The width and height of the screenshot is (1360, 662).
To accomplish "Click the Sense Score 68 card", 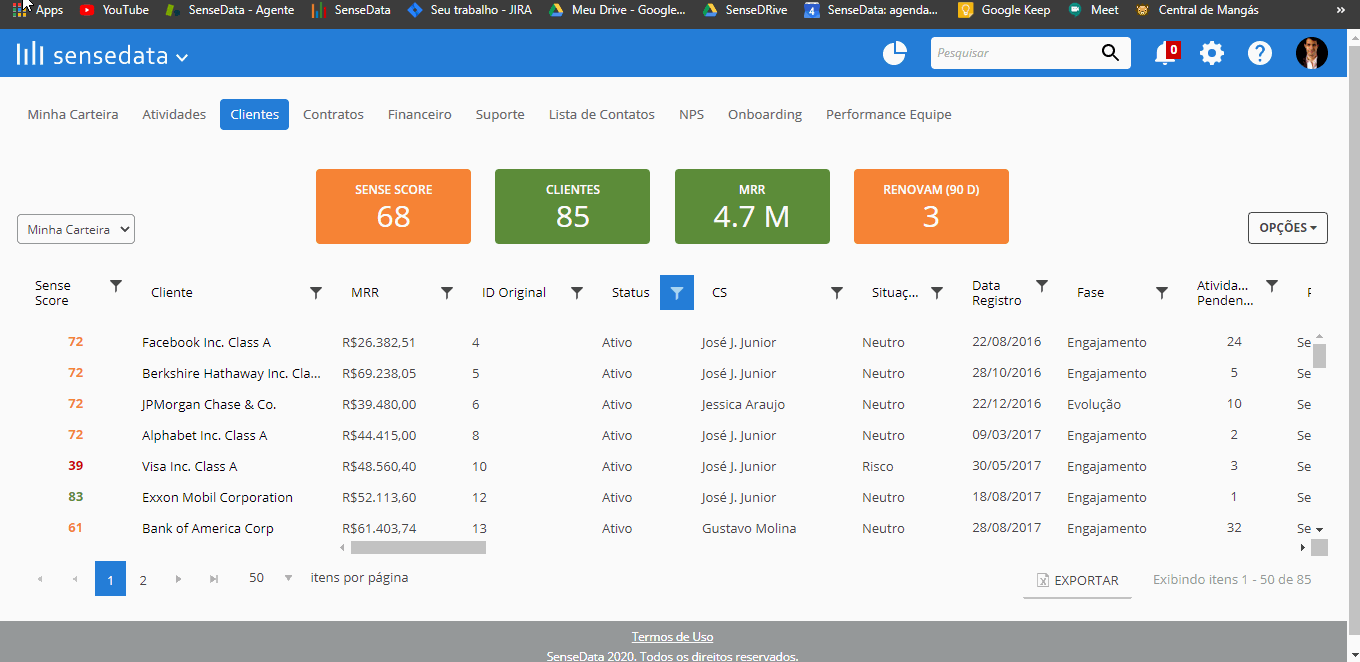I will coord(393,206).
